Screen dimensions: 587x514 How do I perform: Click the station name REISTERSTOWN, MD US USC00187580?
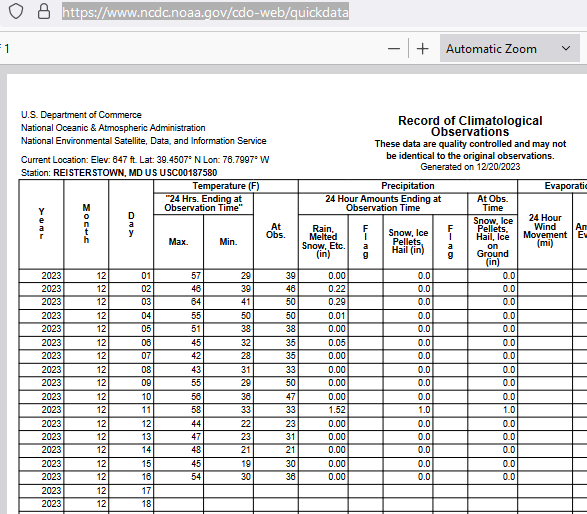tap(135, 173)
